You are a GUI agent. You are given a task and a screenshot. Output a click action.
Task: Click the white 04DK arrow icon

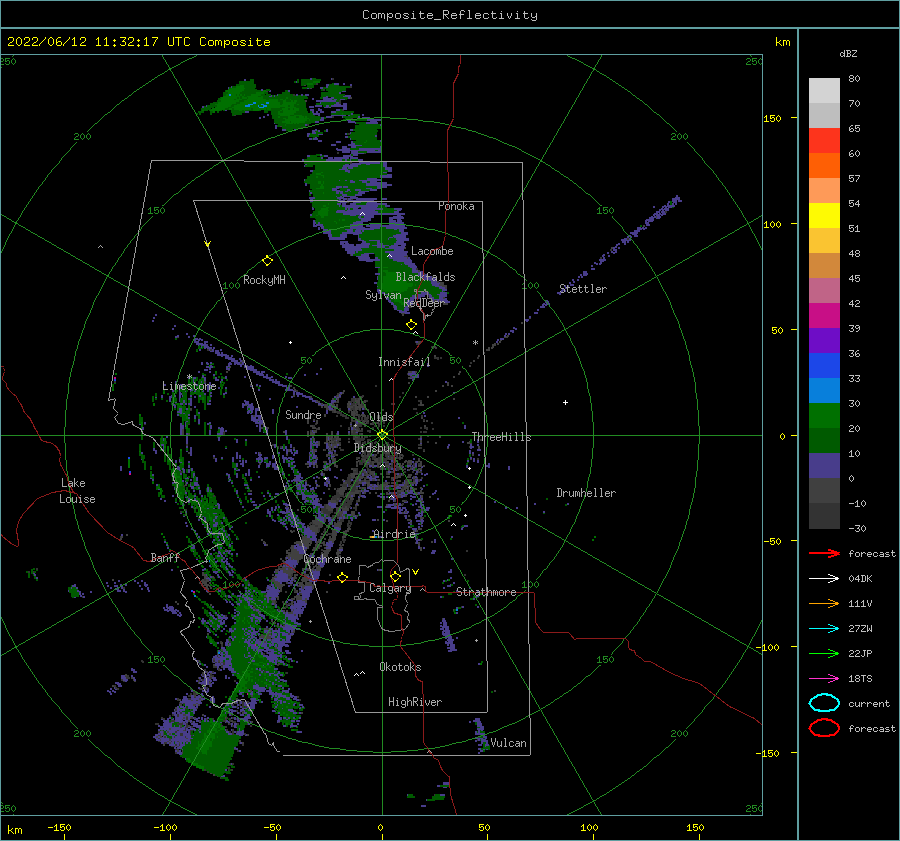[x=824, y=578]
